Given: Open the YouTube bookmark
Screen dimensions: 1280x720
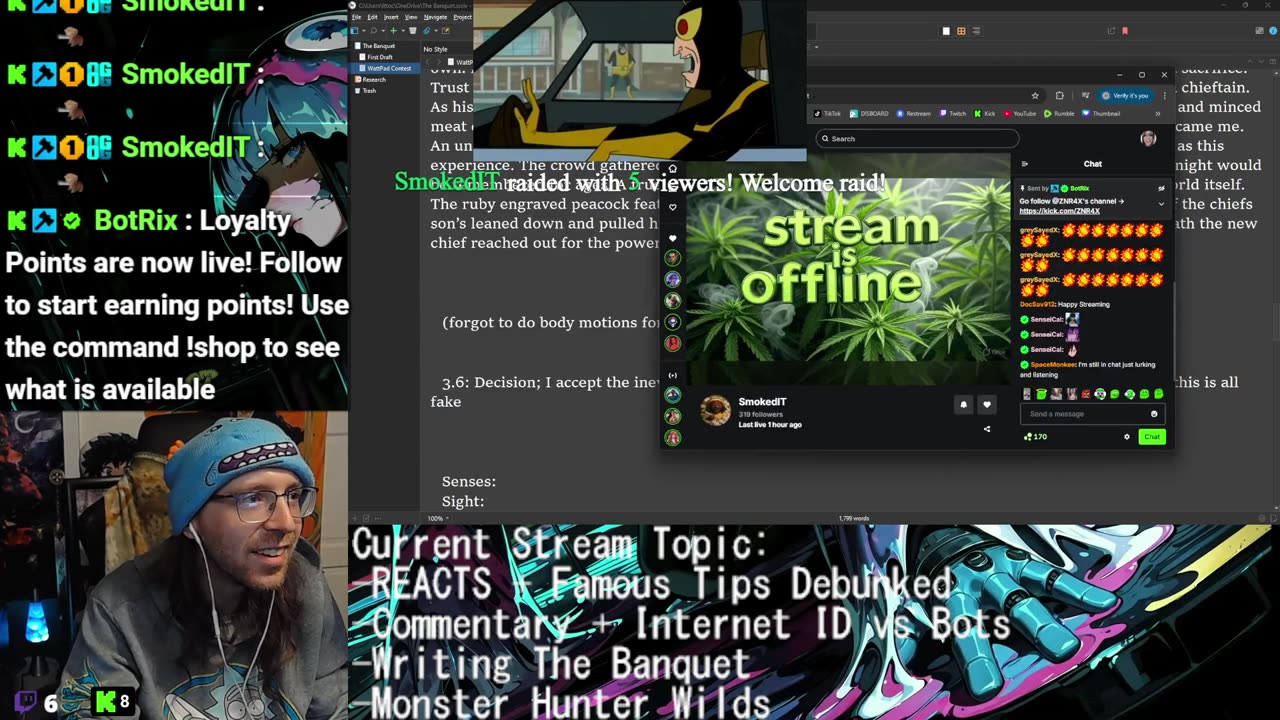Looking at the screenshot, I should (1020, 114).
